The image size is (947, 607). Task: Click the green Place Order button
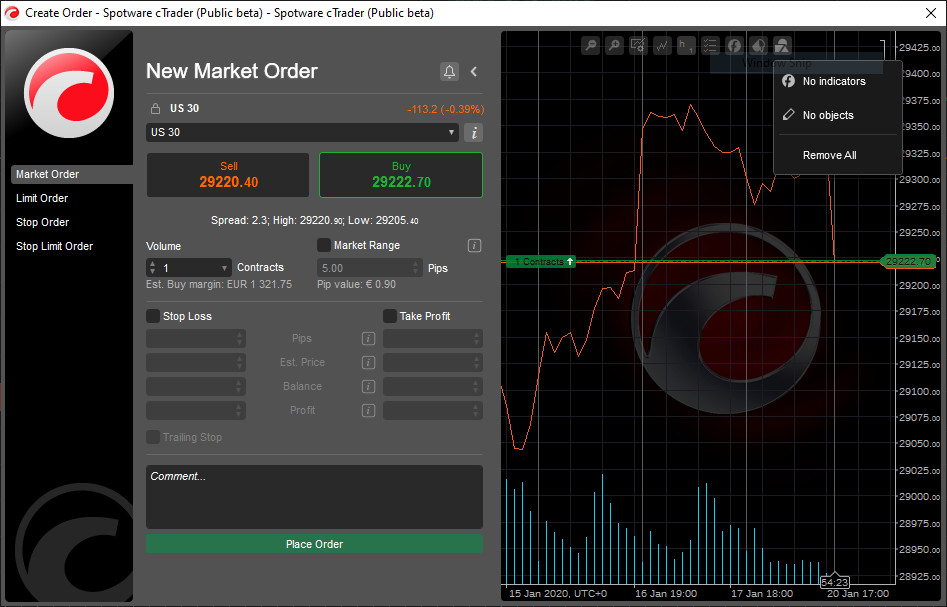click(x=314, y=544)
